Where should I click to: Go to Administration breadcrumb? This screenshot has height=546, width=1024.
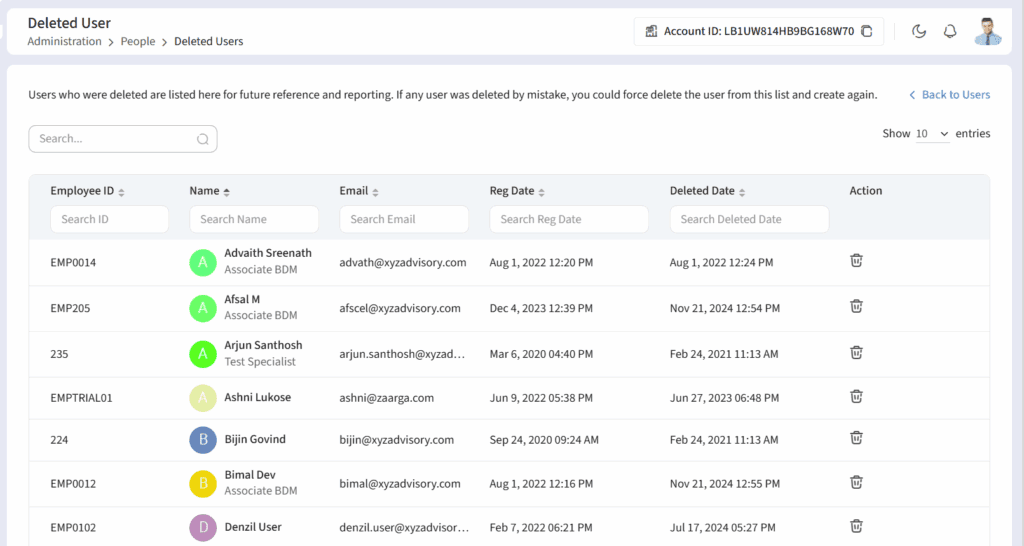click(x=64, y=42)
